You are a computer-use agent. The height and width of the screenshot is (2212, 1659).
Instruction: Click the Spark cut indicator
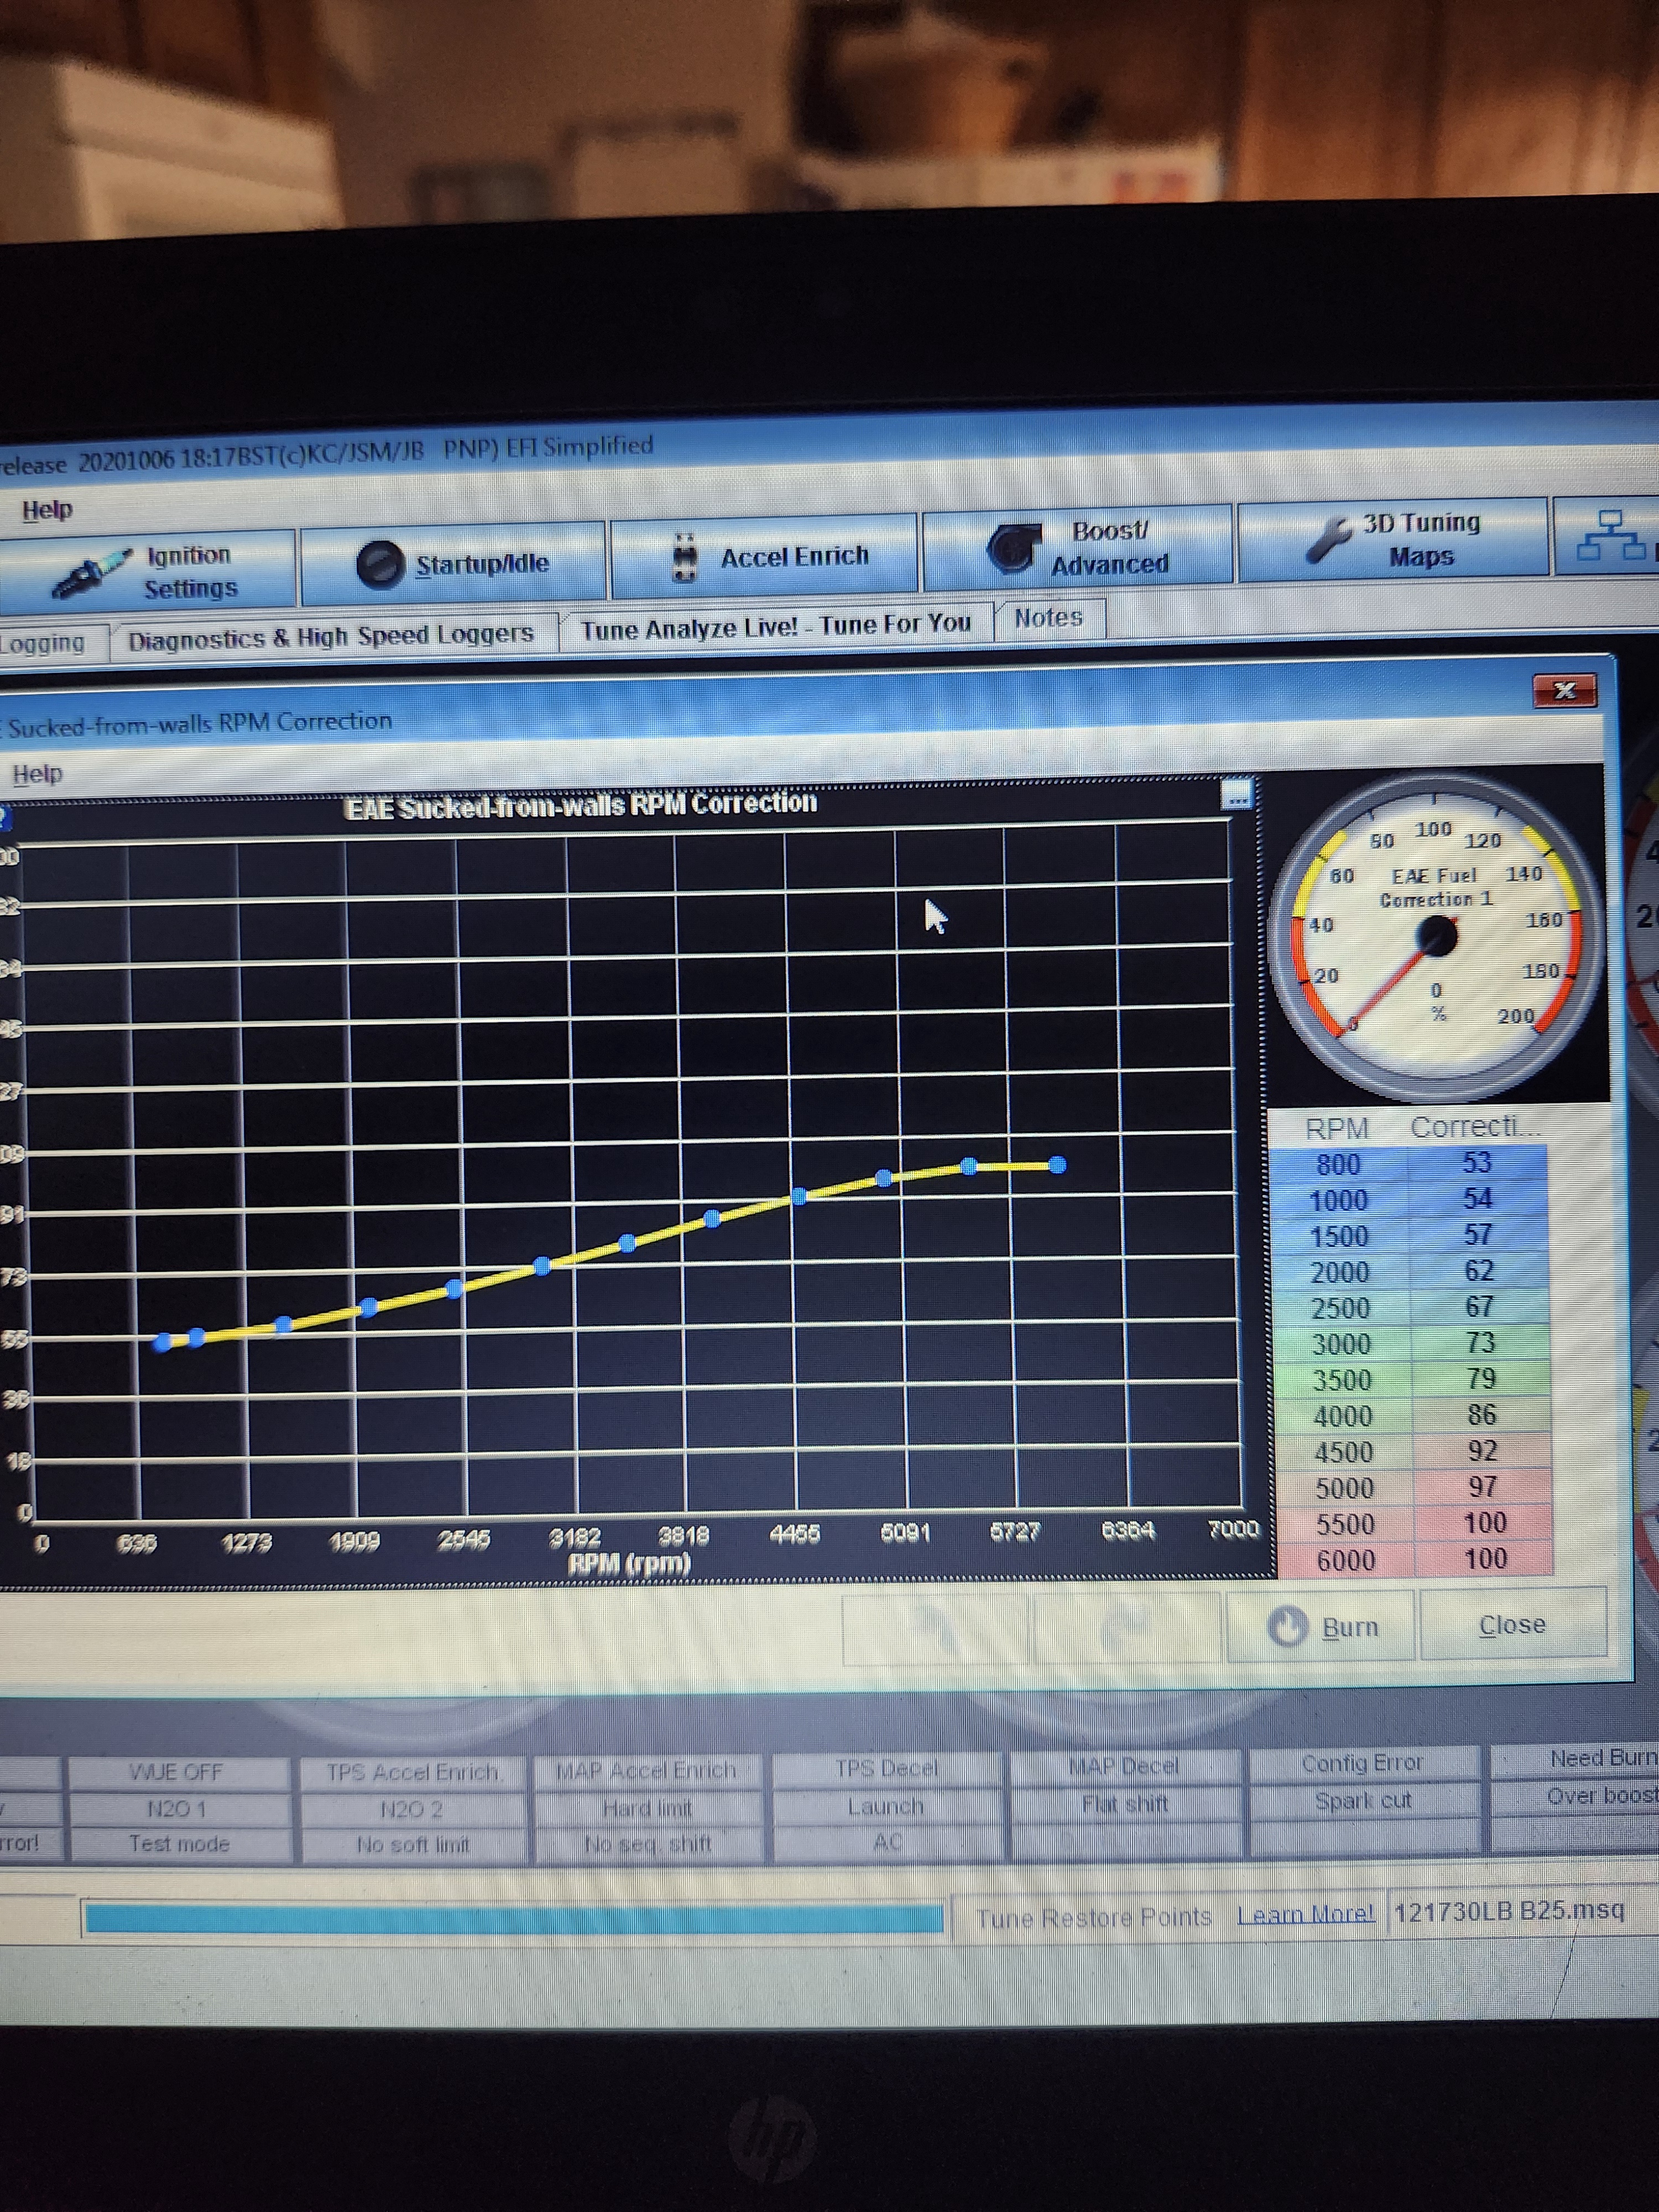(x=1363, y=1800)
